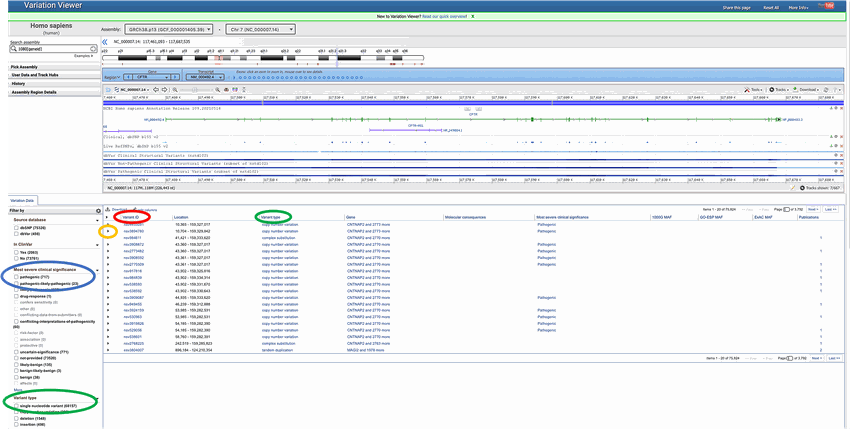Check the dbSNP source database filter
The height and width of the screenshot is (429, 850).
point(16,228)
